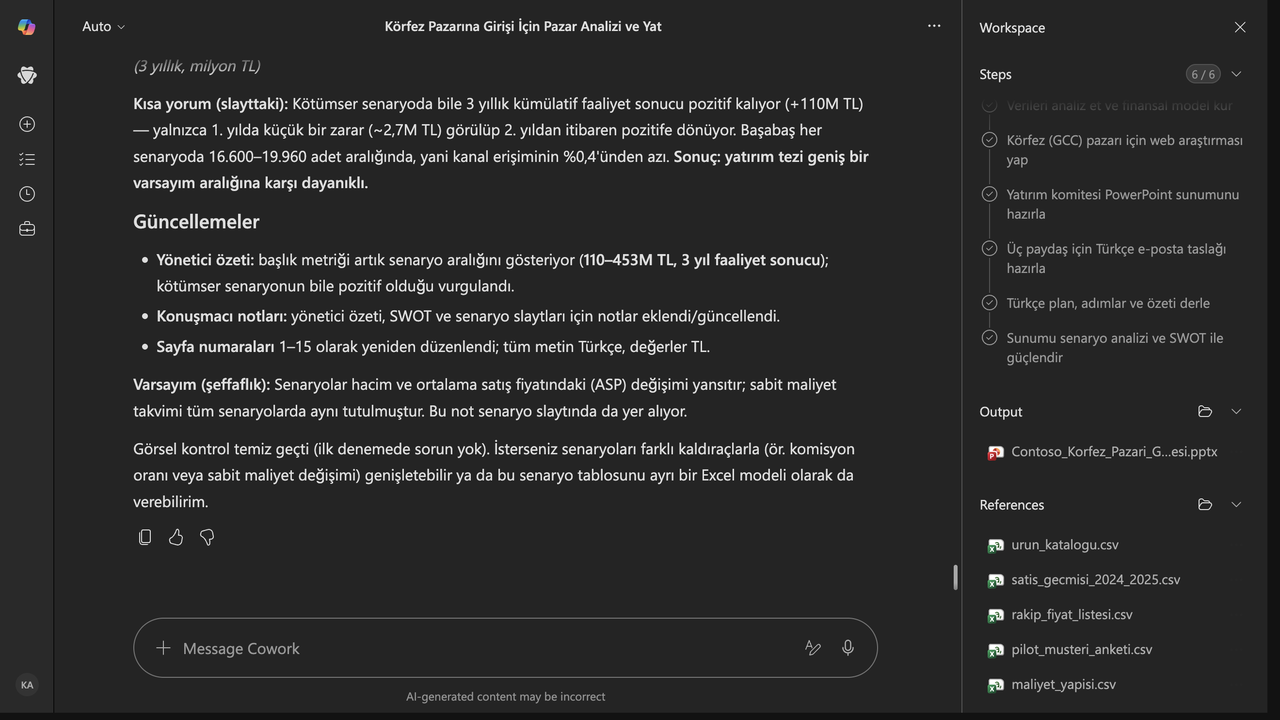Open maliyet_yapisi.csv reference
Image resolution: width=1280 pixels, height=720 pixels.
point(1063,685)
